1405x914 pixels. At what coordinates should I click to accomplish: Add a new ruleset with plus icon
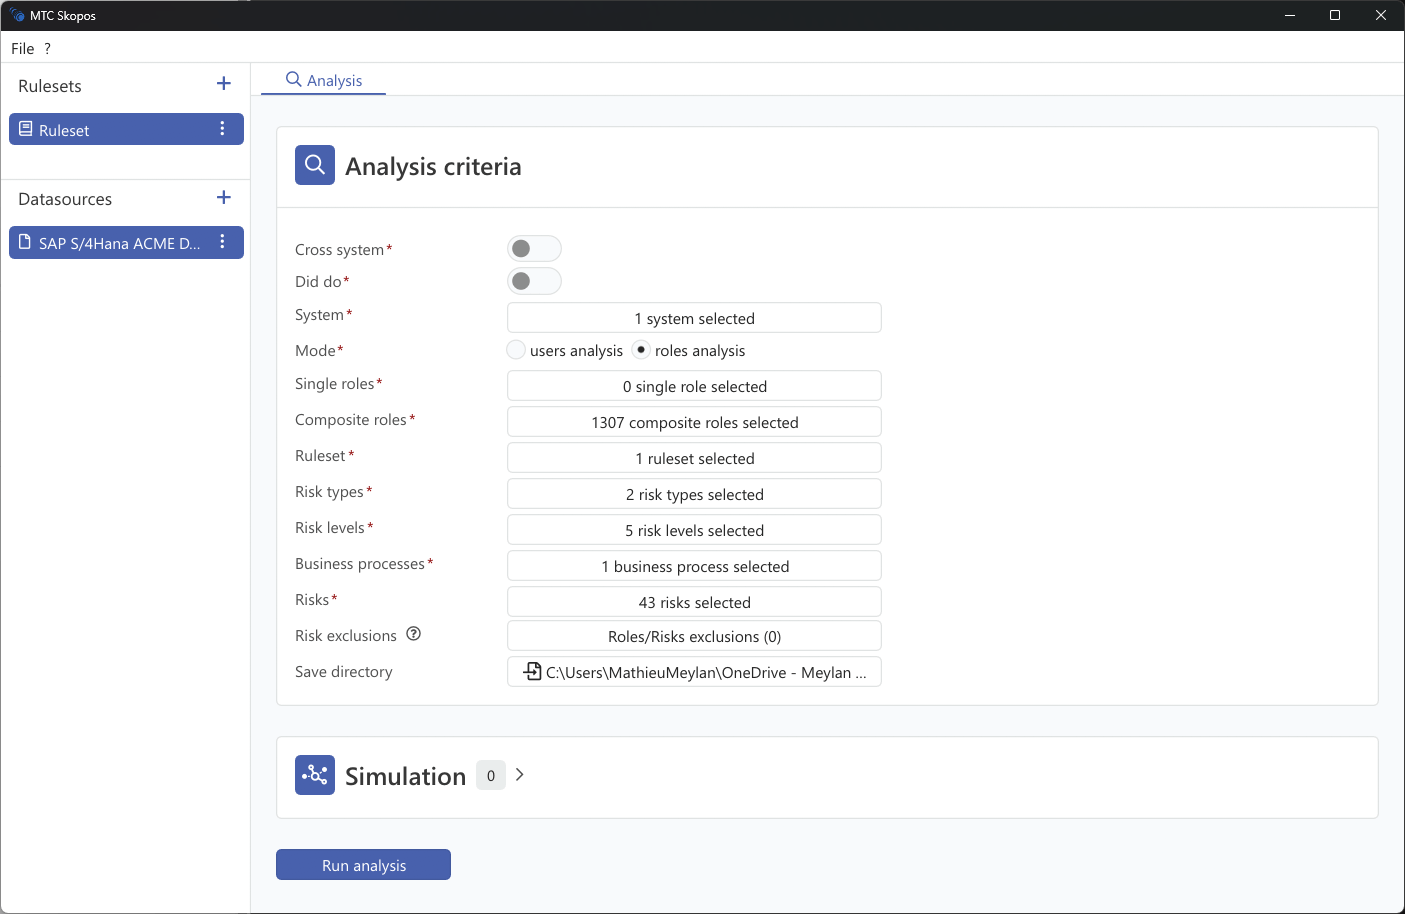224,84
